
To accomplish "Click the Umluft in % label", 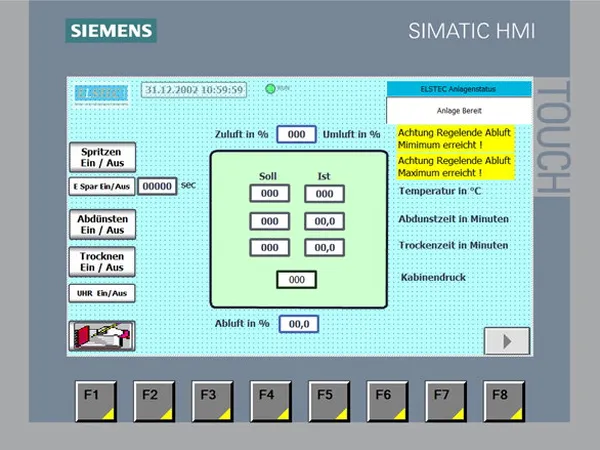I will pyautogui.click(x=352, y=134).
